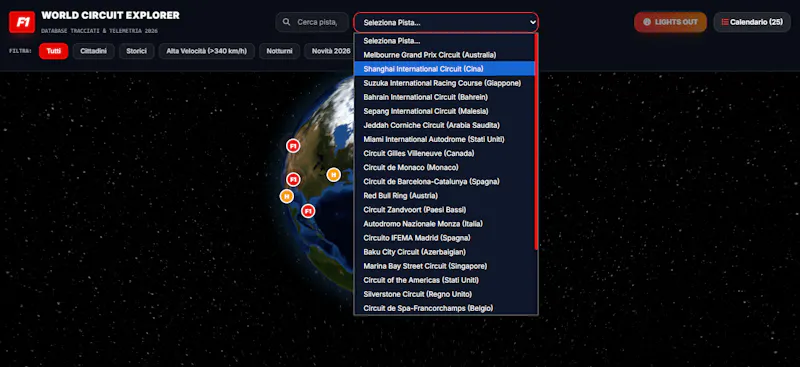Image resolution: width=800 pixels, height=367 pixels.
Task: Pick Circuit de Monaco (Monaco)
Action: point(444,167)
